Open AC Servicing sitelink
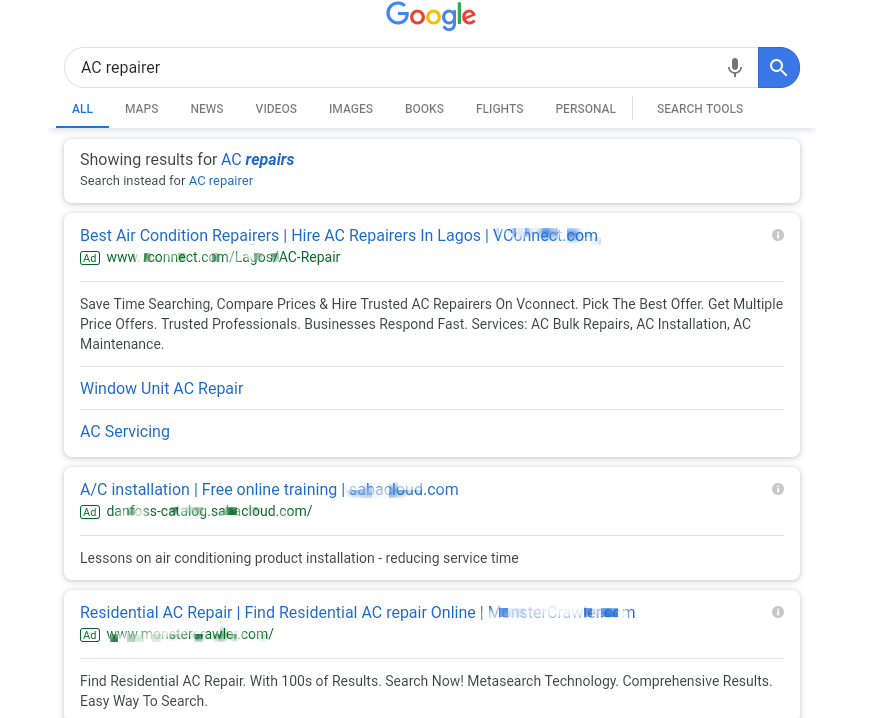This screenshot has height=718, width=880. click(125, 431)
